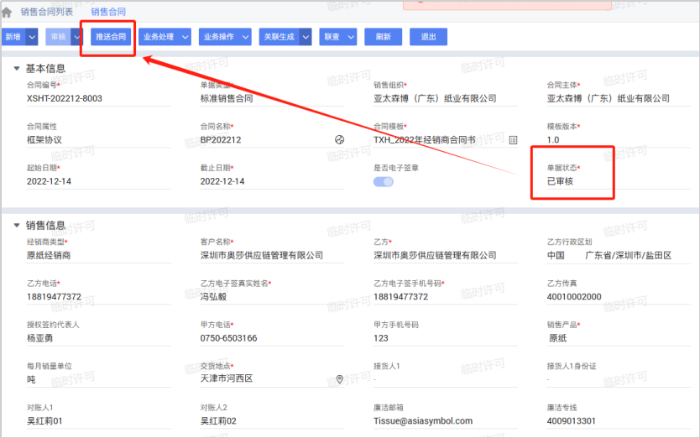The height and width of the screenshot is (438, 700).
Task: Click the globe icon beside 合同名称 field
Action: point(339,140)
